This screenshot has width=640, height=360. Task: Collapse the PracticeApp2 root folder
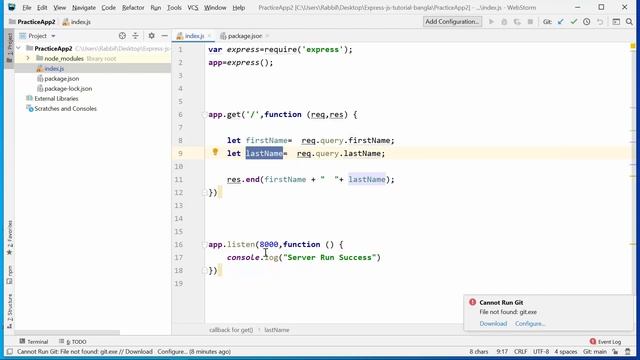click(18, 48)
